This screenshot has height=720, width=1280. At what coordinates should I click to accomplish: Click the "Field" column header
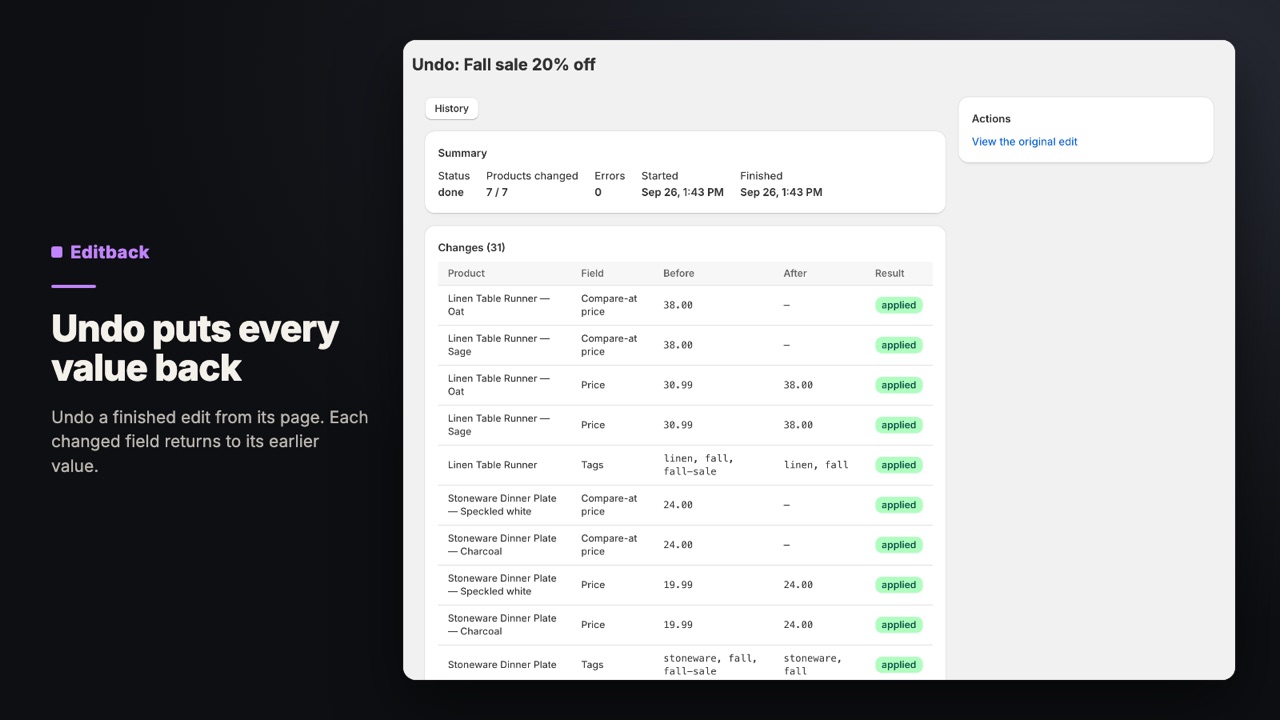click(x=592, y=273)
